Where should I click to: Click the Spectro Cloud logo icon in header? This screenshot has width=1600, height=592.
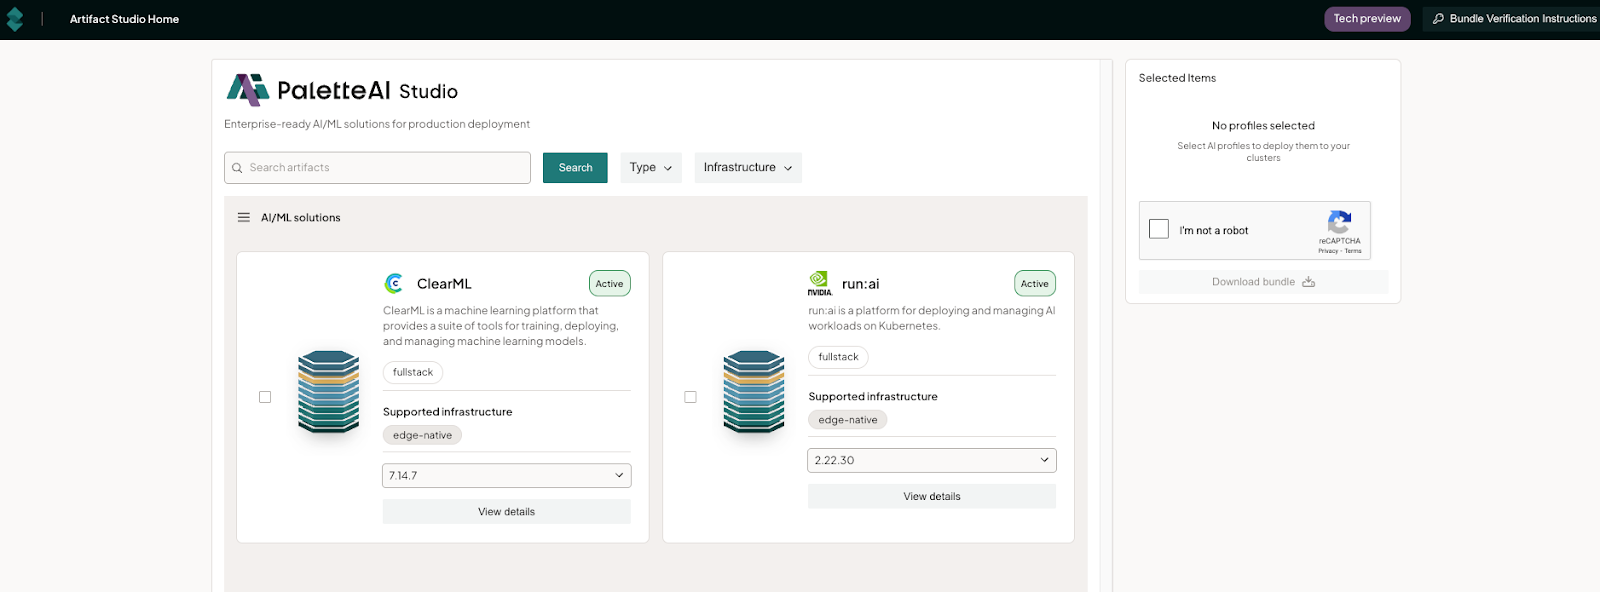pos(14,19)
